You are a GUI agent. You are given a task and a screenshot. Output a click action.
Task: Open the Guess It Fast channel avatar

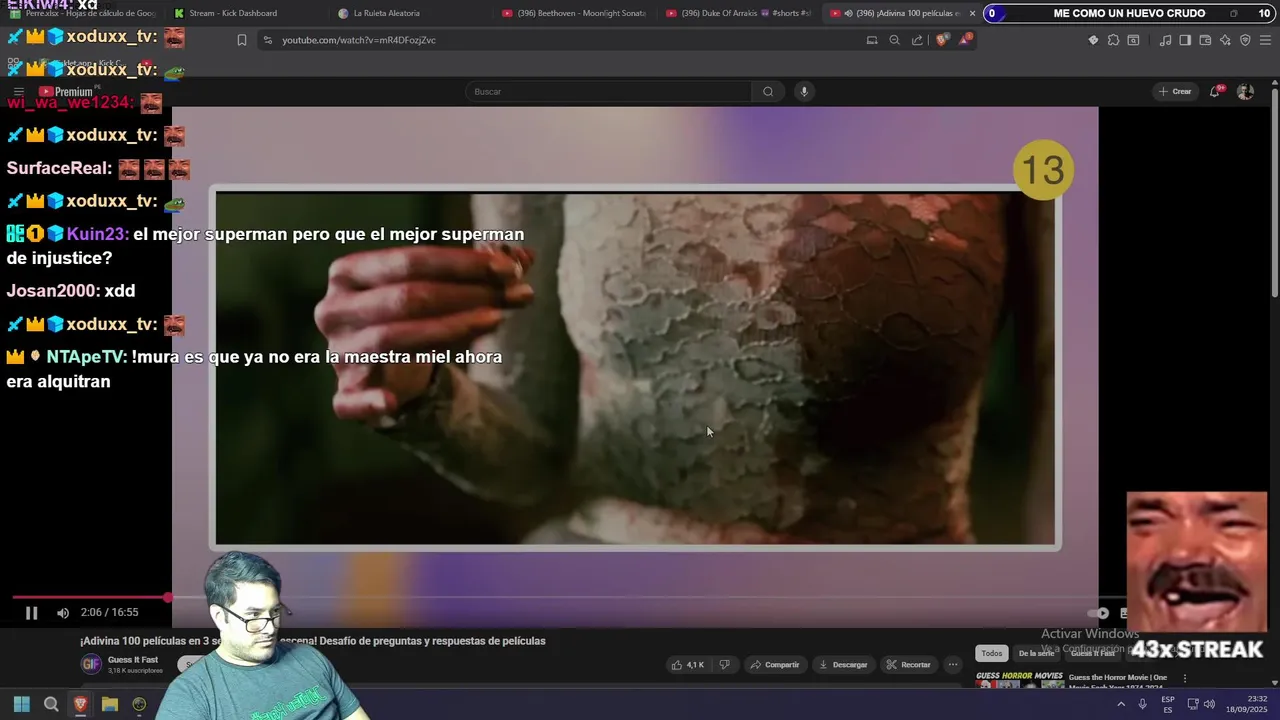[91, 664]
